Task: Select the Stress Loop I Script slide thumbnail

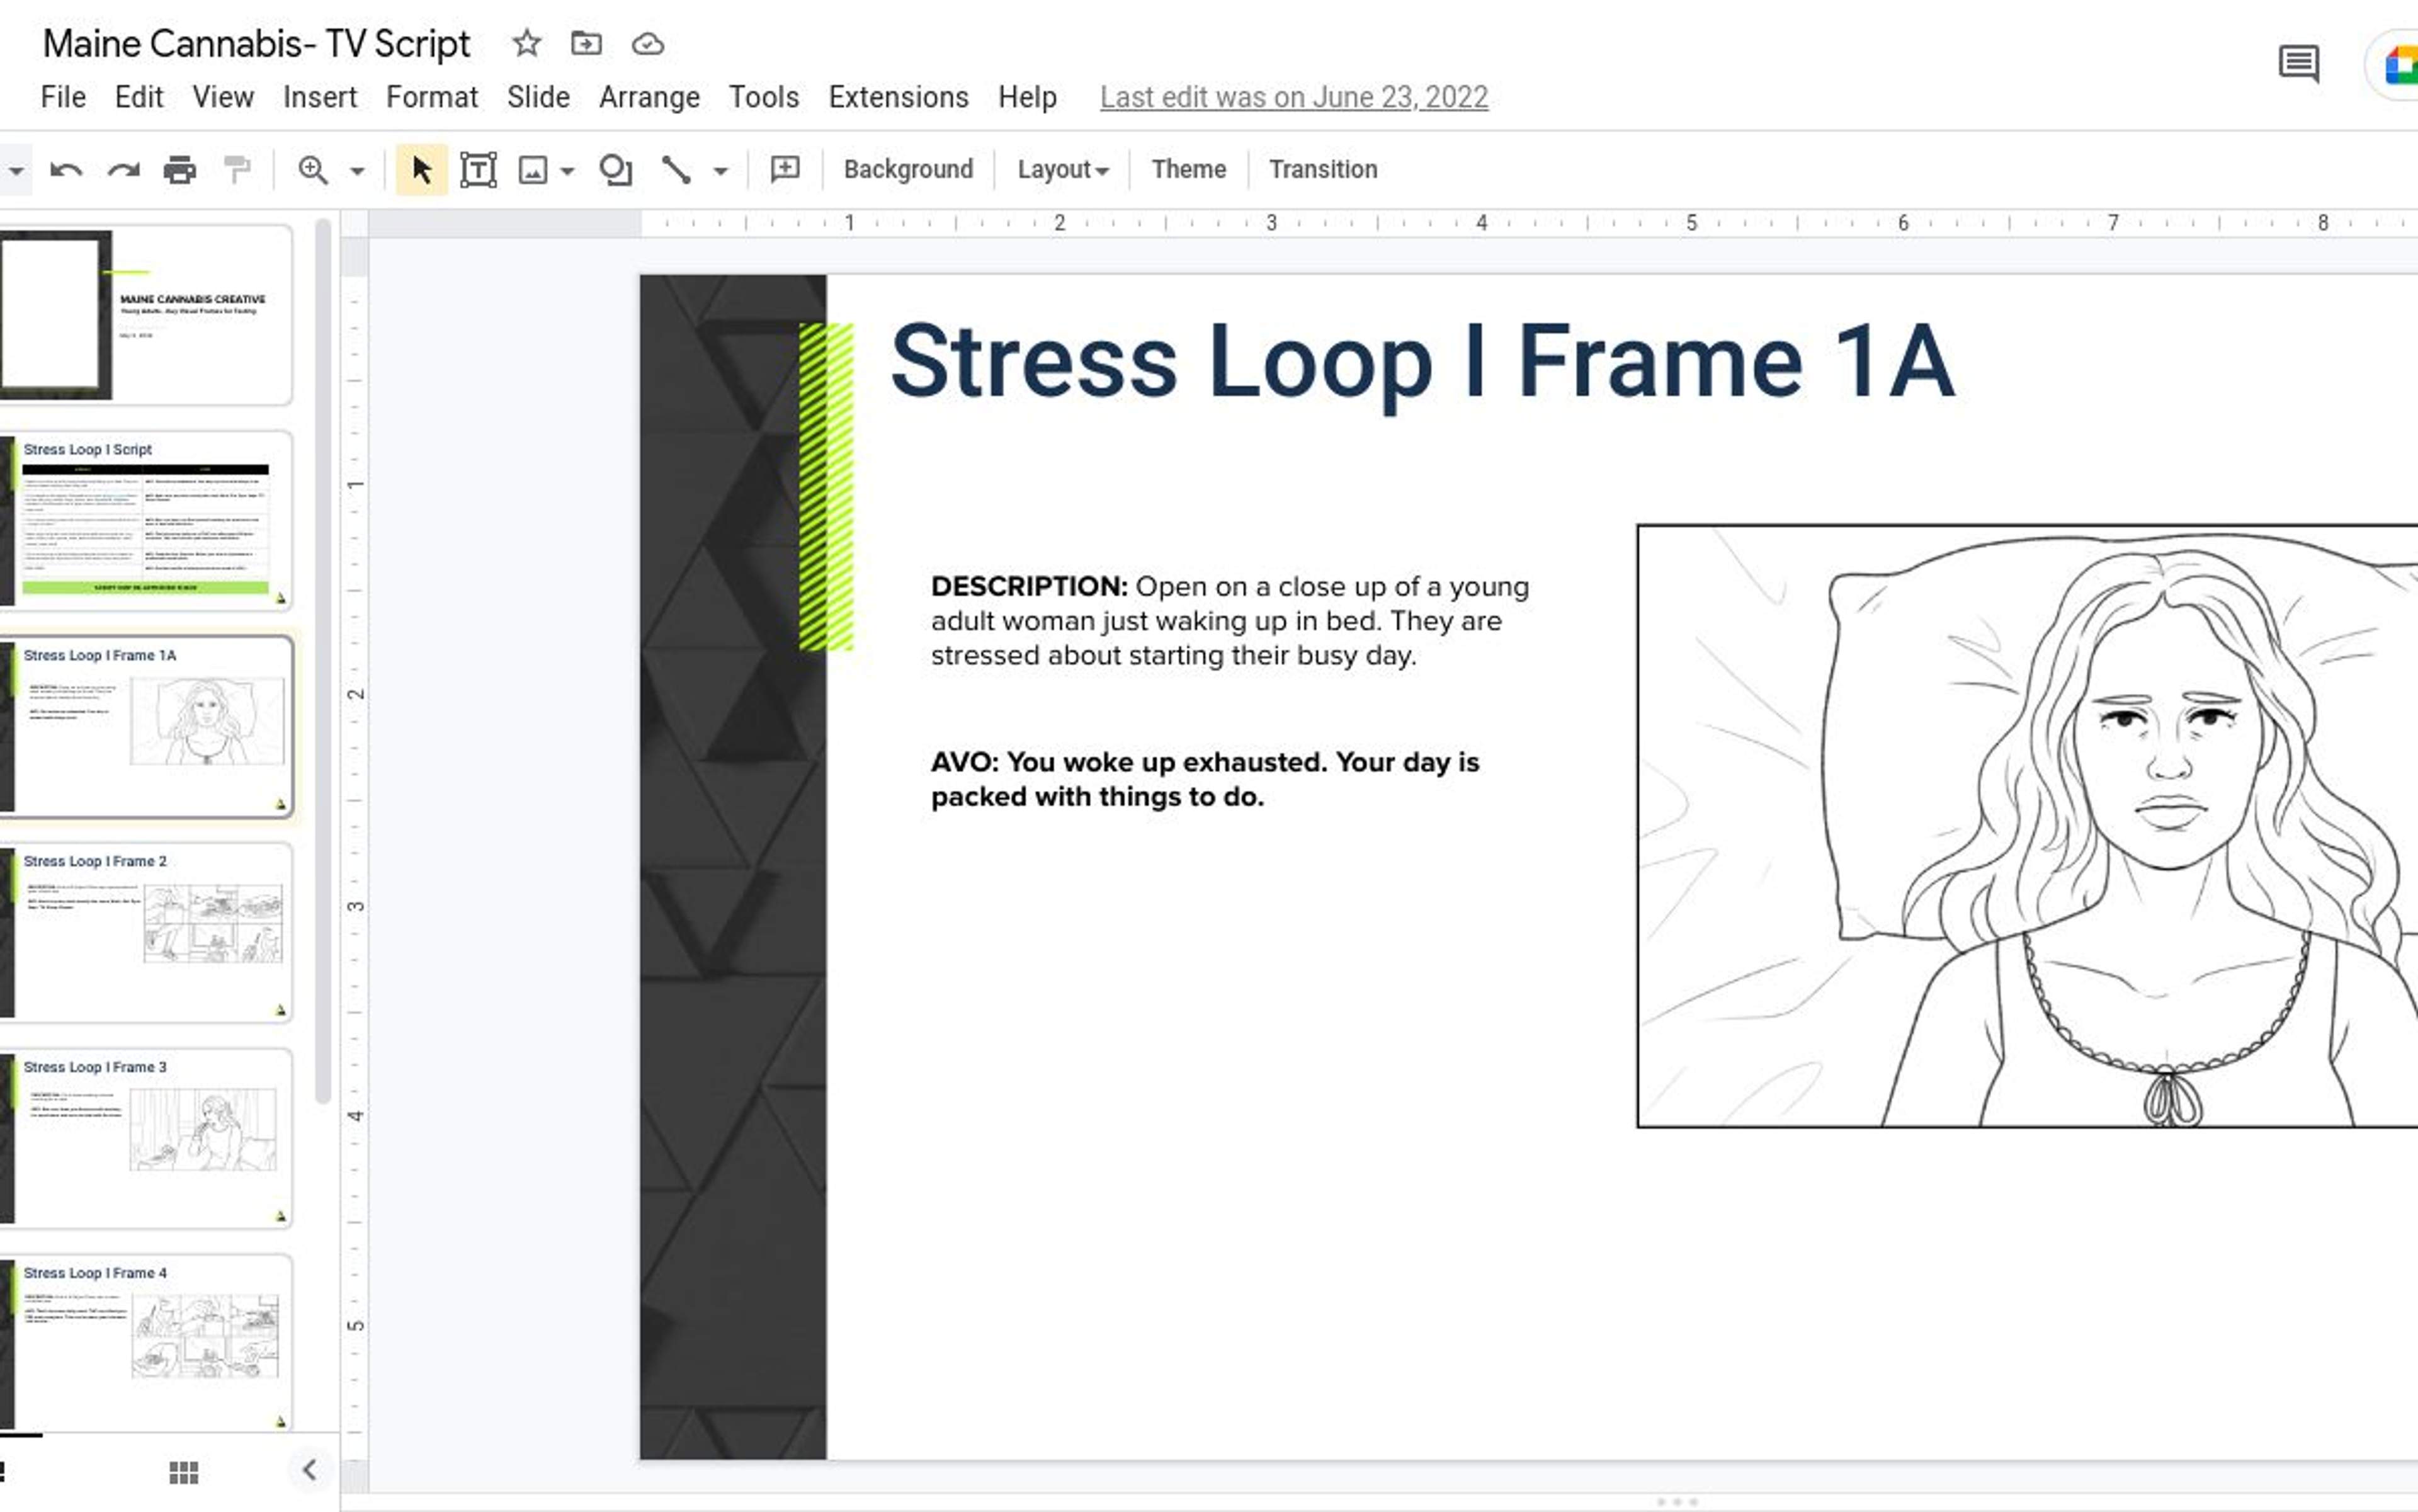Action: coord(146,521)
